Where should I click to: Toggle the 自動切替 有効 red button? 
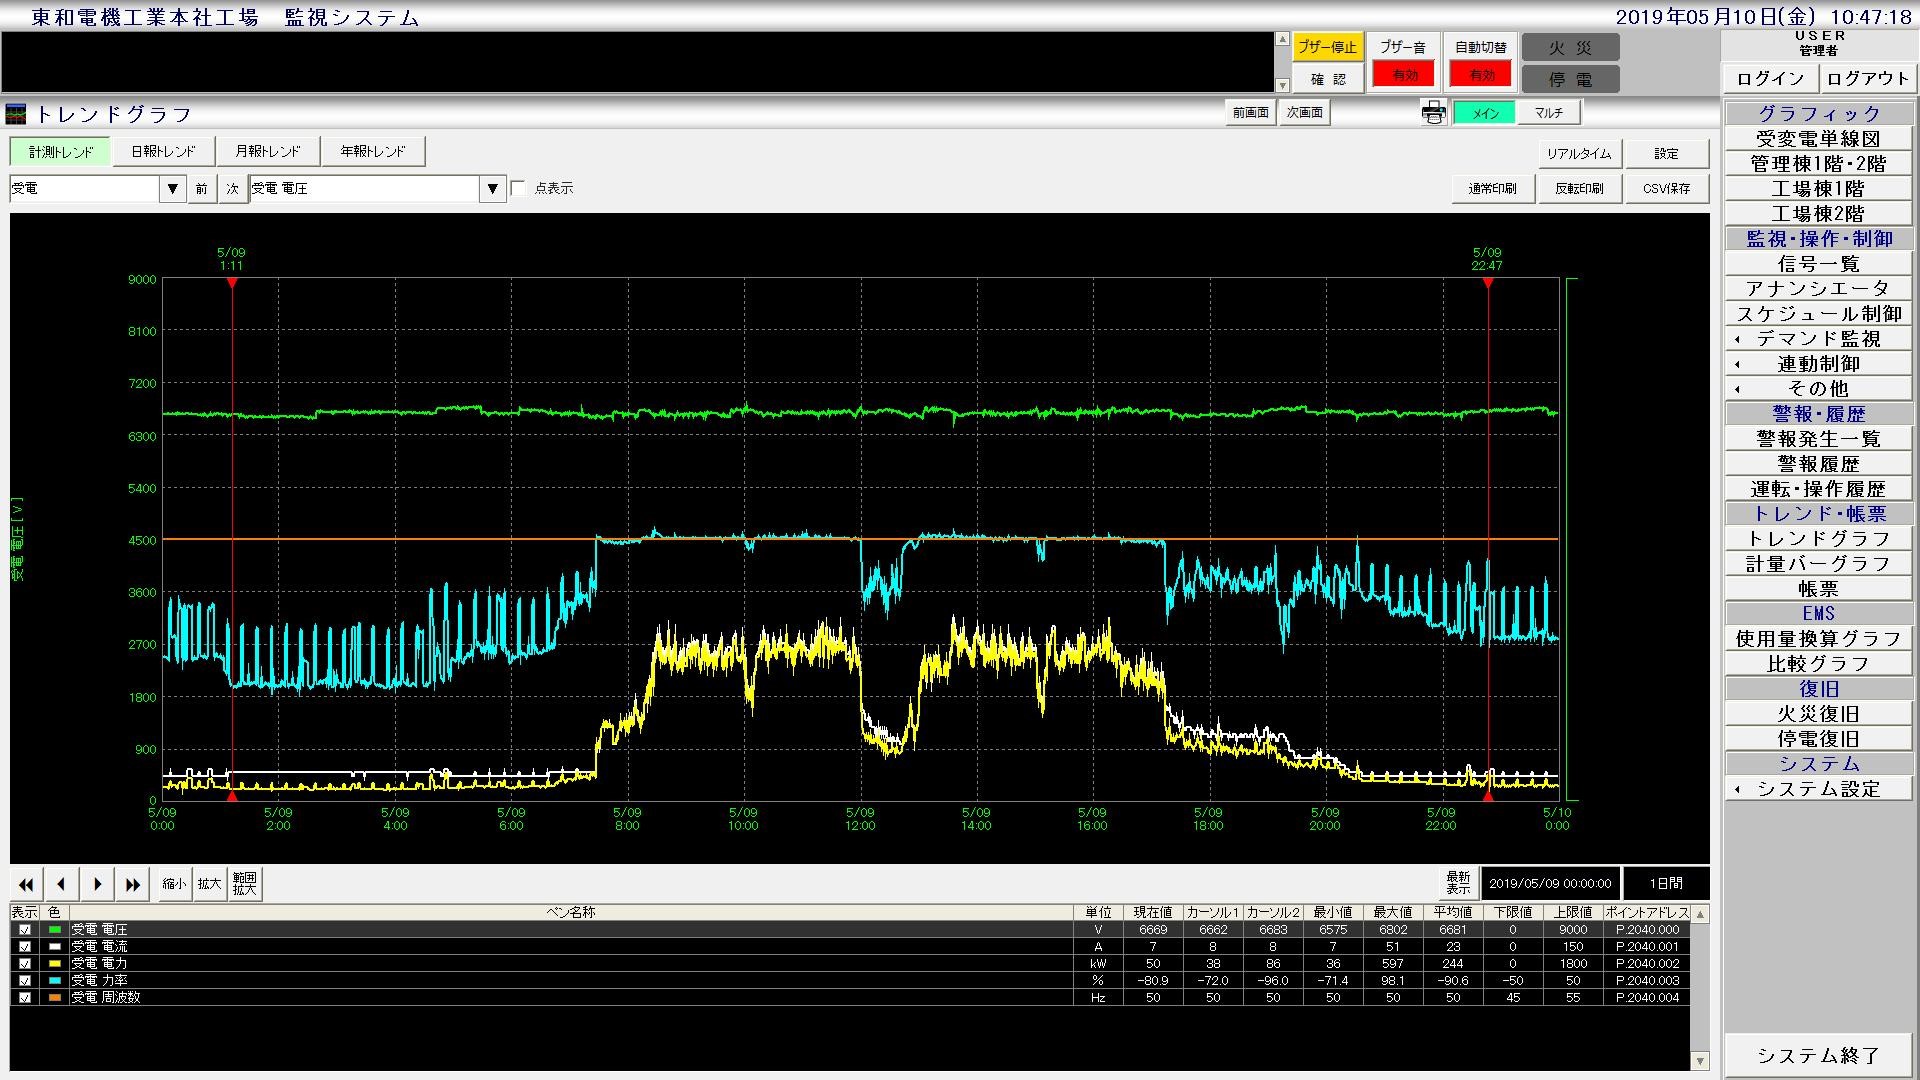(x=1481, y=75)
